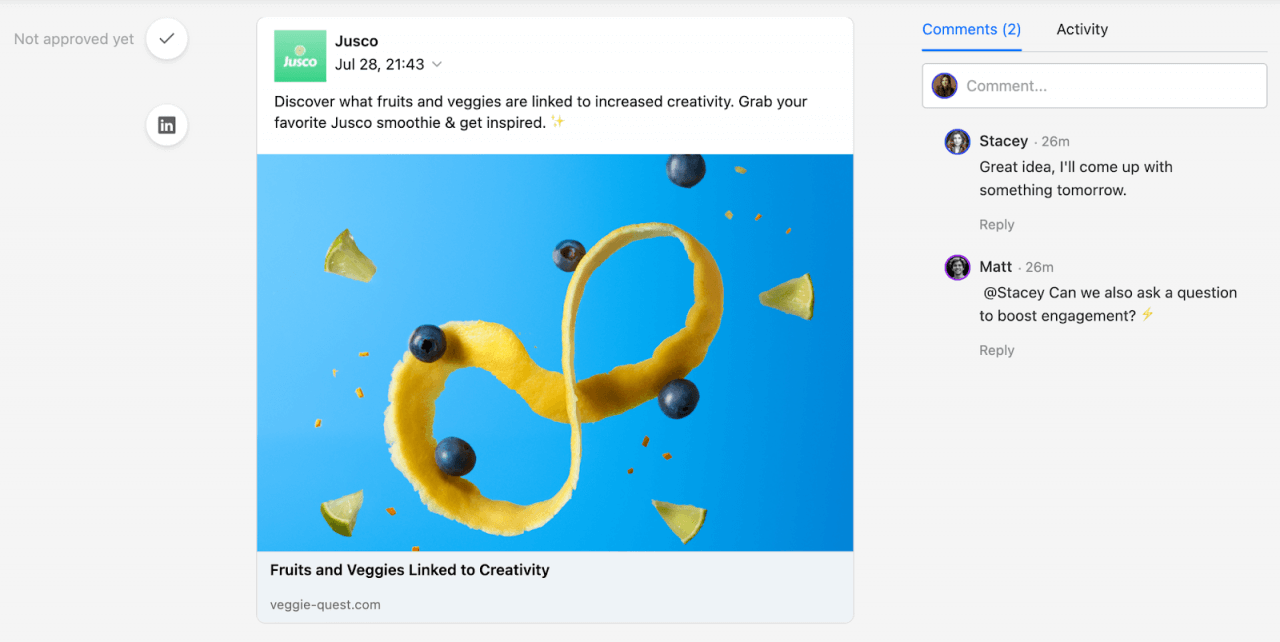Click the Jusco account name
Screen dimensions: 1280x642
[x=357, y=42]
